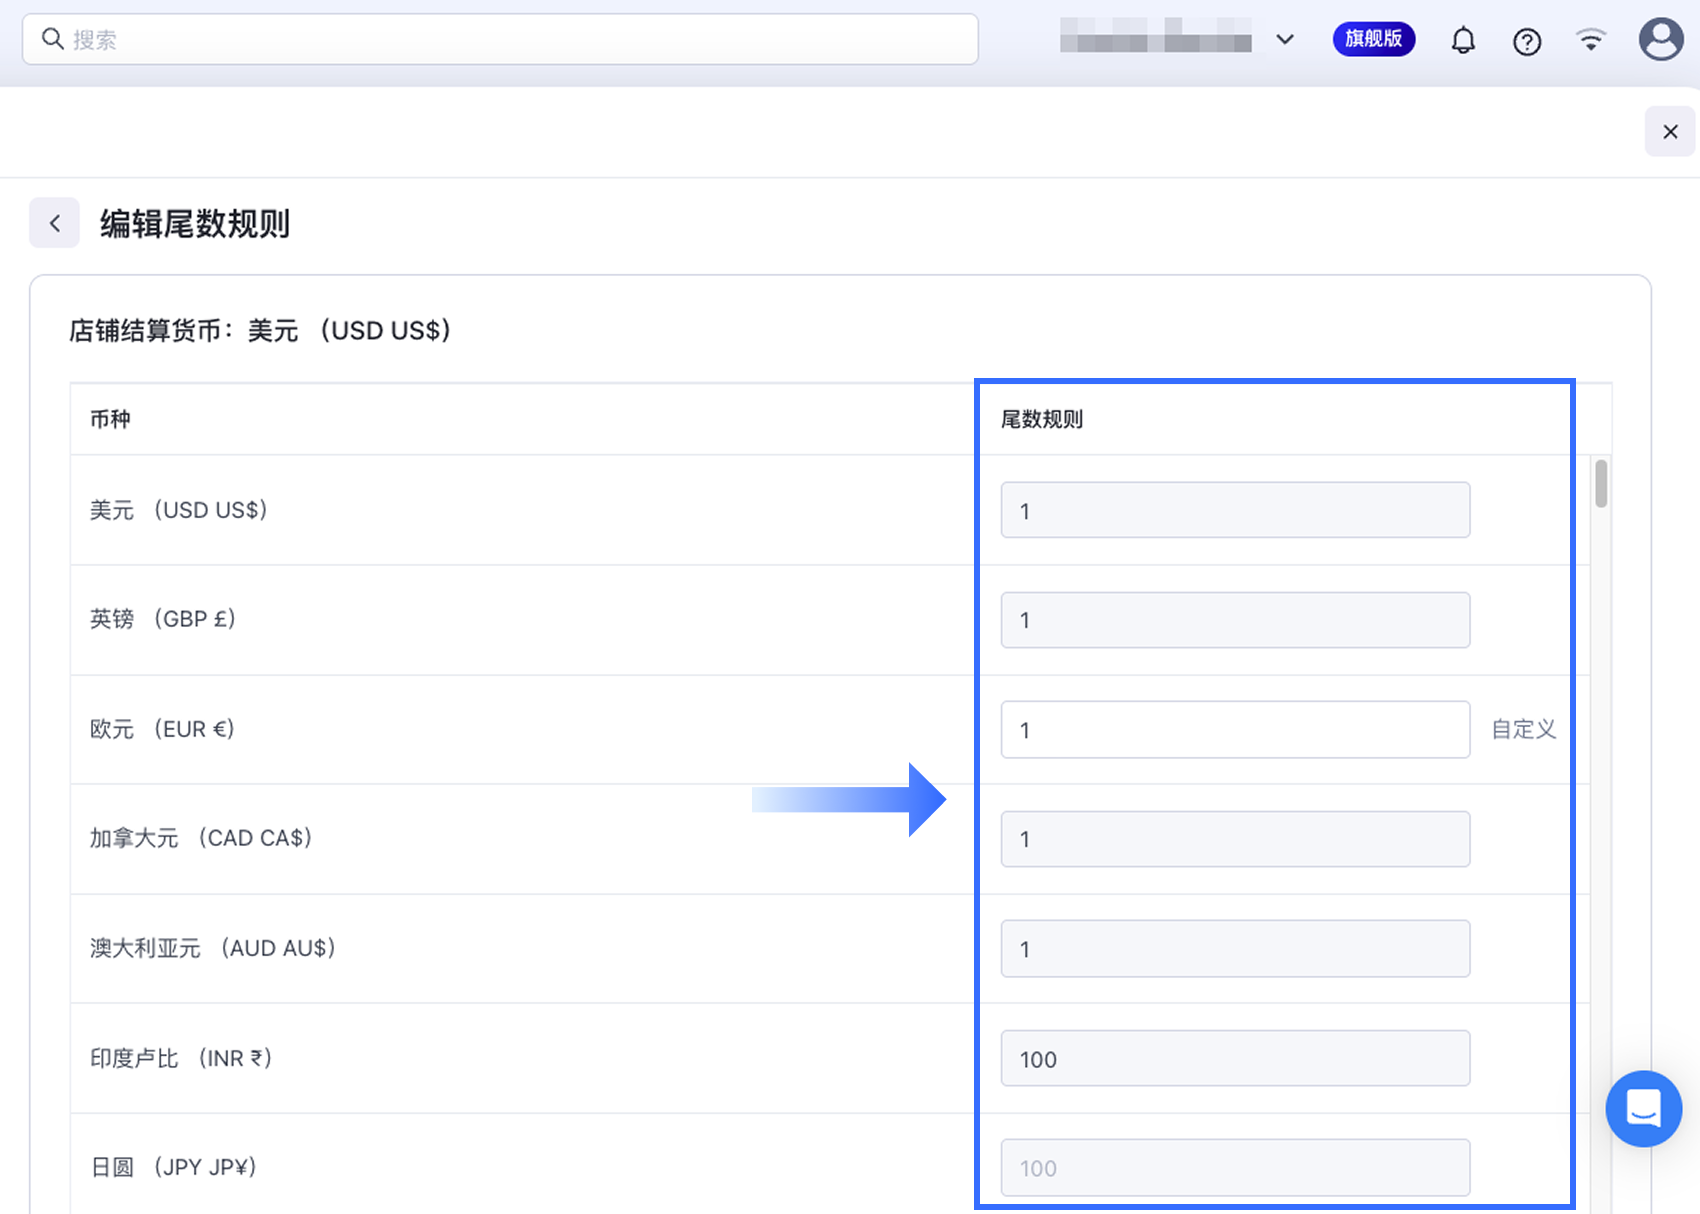The height and width of the screenshot is (1214, 1700).
Task: Click the Wi-Fi signal icon
Action: tap(1591, 40)
